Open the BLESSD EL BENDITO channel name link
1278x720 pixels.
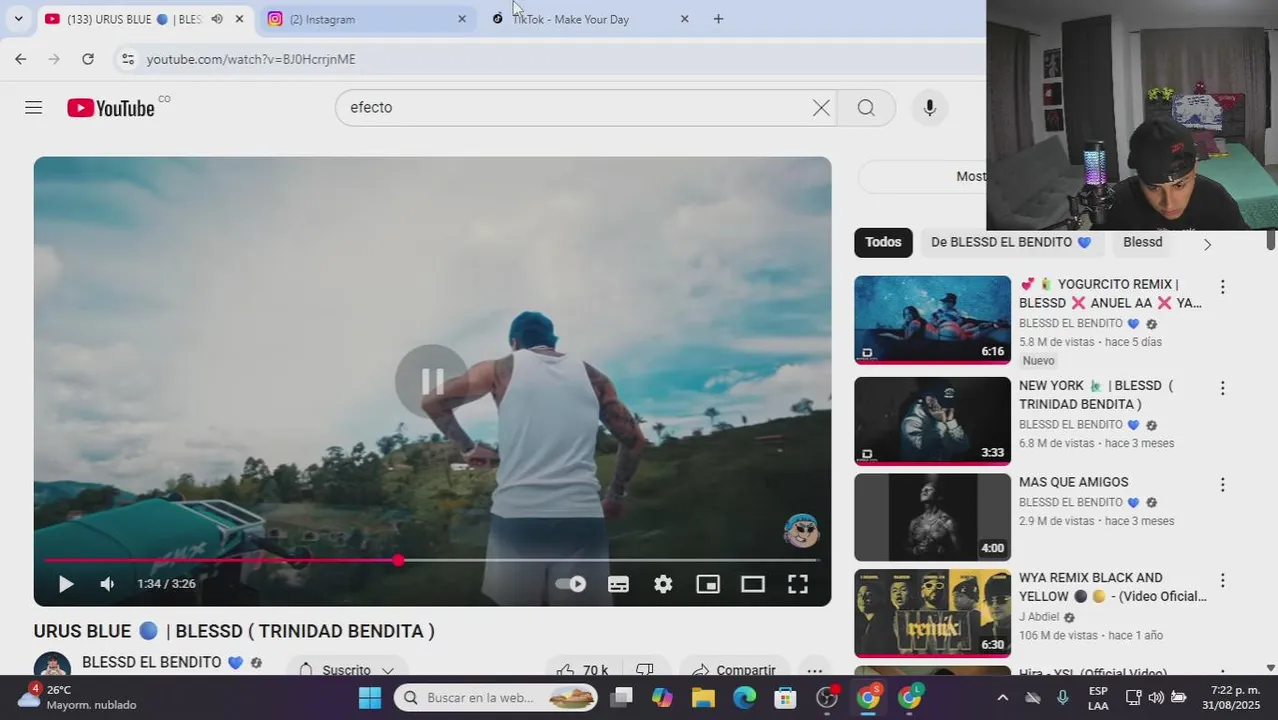point(152,662)
